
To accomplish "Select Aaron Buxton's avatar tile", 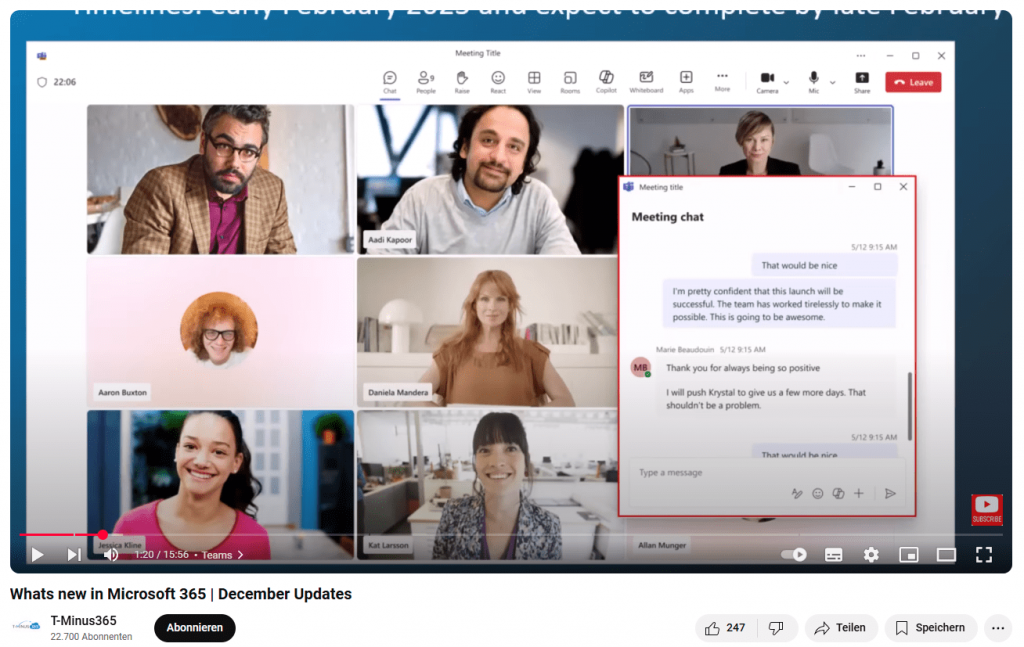I will click(x=221, y=332).
